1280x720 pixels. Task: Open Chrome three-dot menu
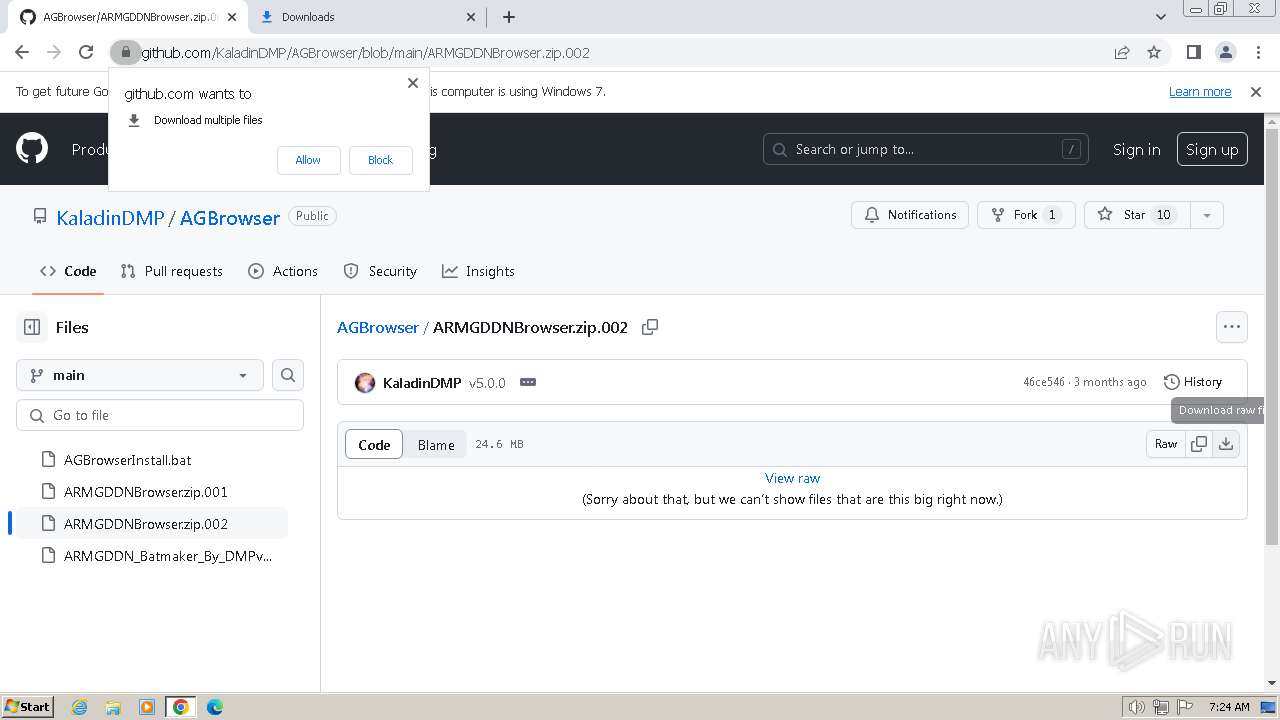point(1257,52)
